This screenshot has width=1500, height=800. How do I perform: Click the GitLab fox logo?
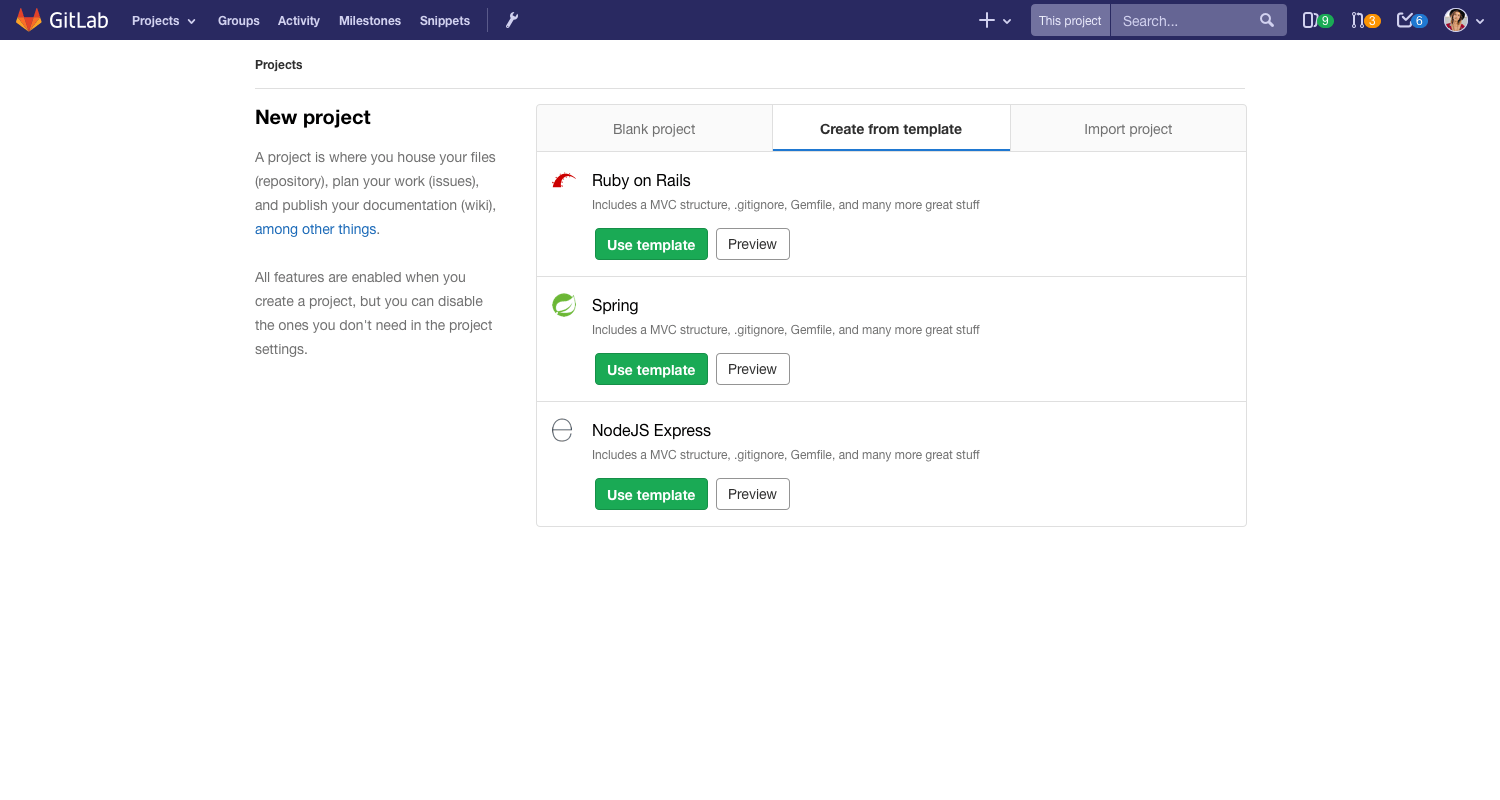coord(29,19)
